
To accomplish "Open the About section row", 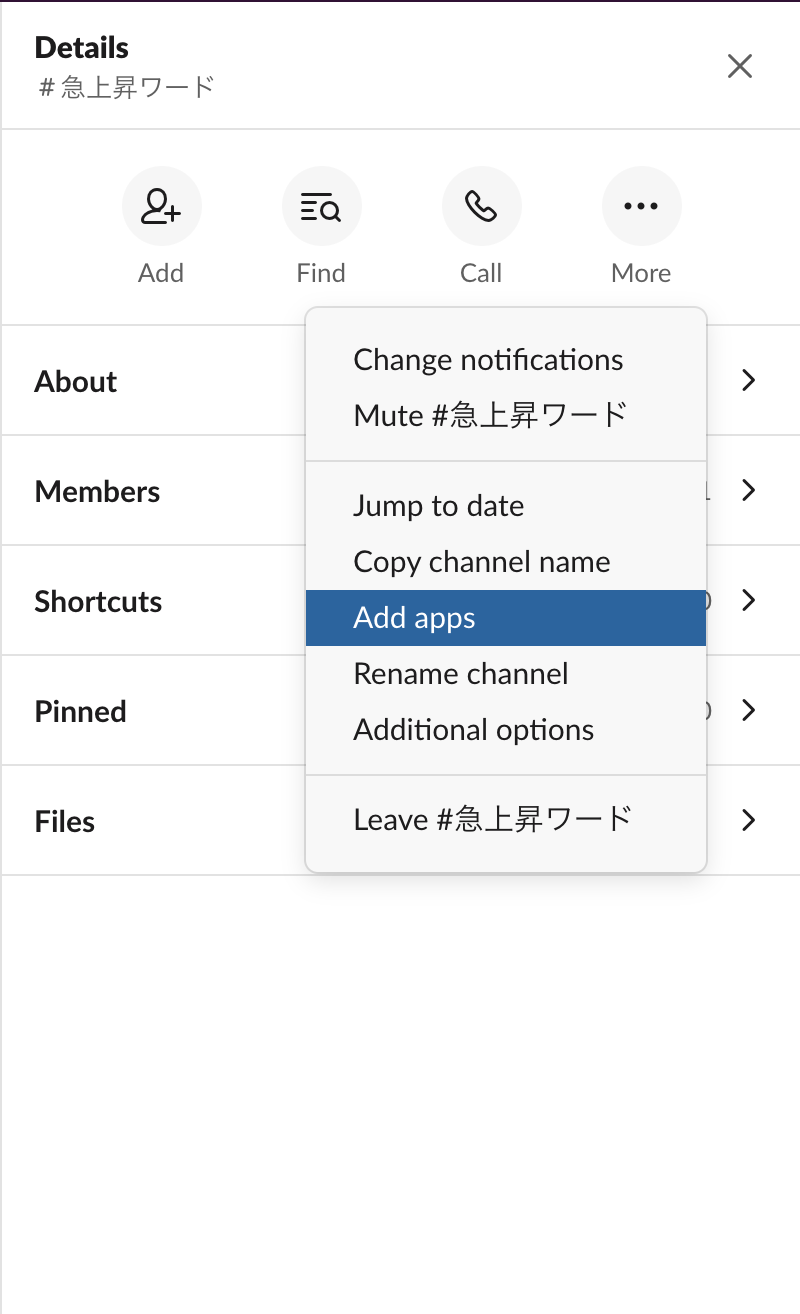I will [76, 381].
